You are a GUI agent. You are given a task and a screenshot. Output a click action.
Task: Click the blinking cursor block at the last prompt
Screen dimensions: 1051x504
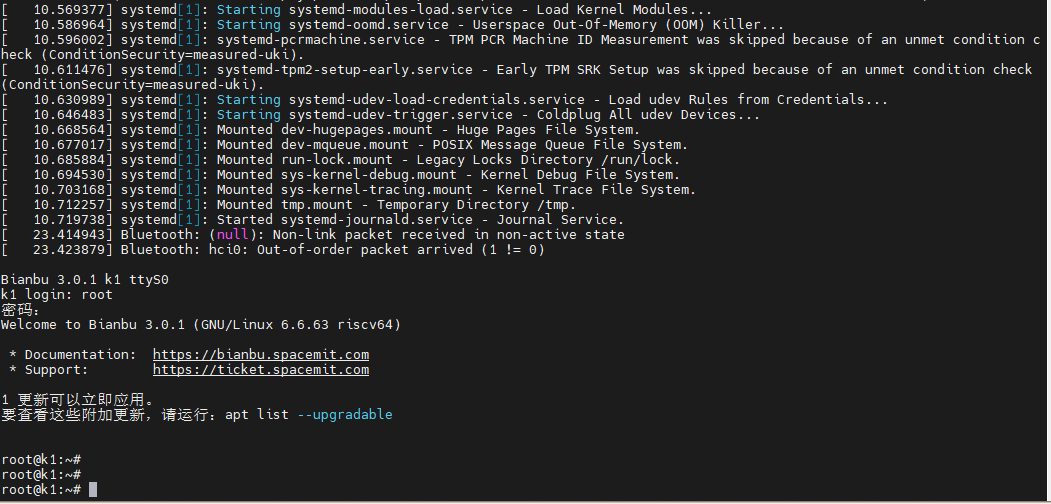(93, 490)
